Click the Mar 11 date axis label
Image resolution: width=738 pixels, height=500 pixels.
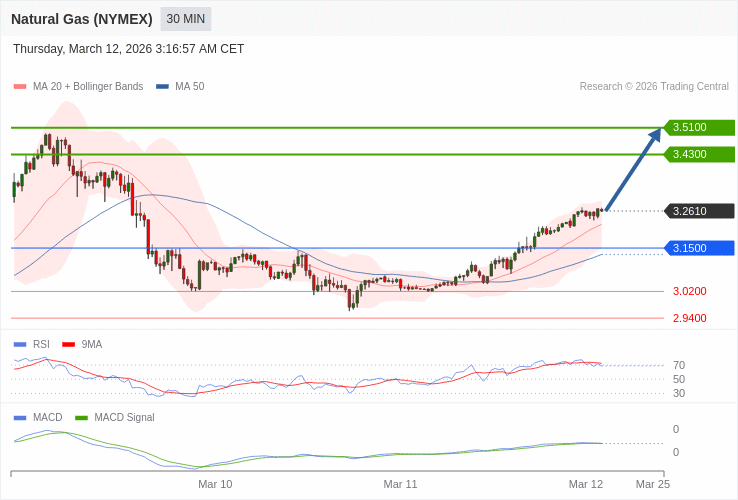coord(400,484)
